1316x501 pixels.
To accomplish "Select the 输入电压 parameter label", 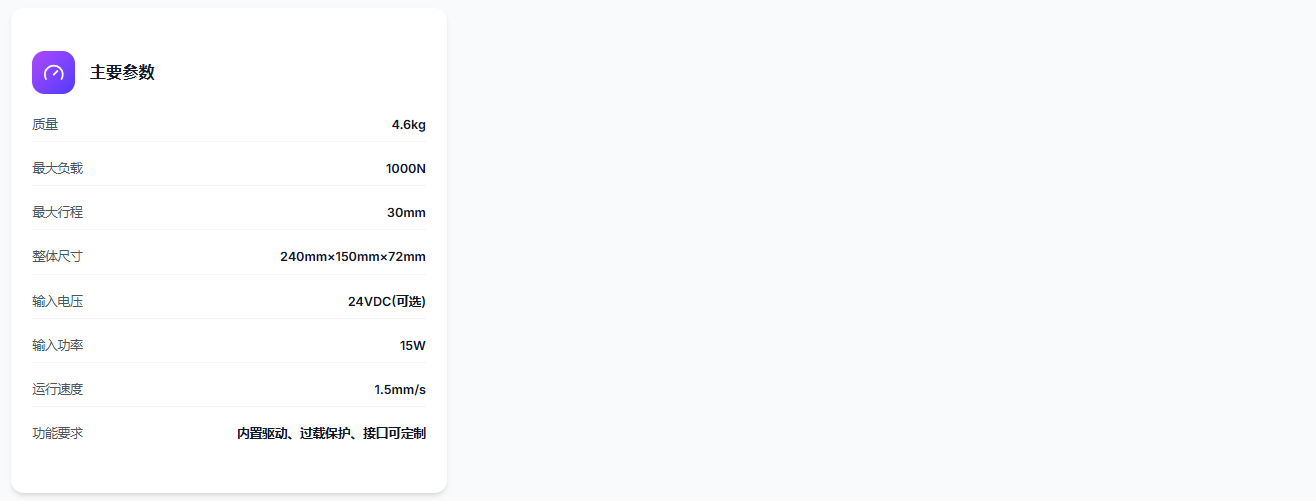I will pos(57,301).
